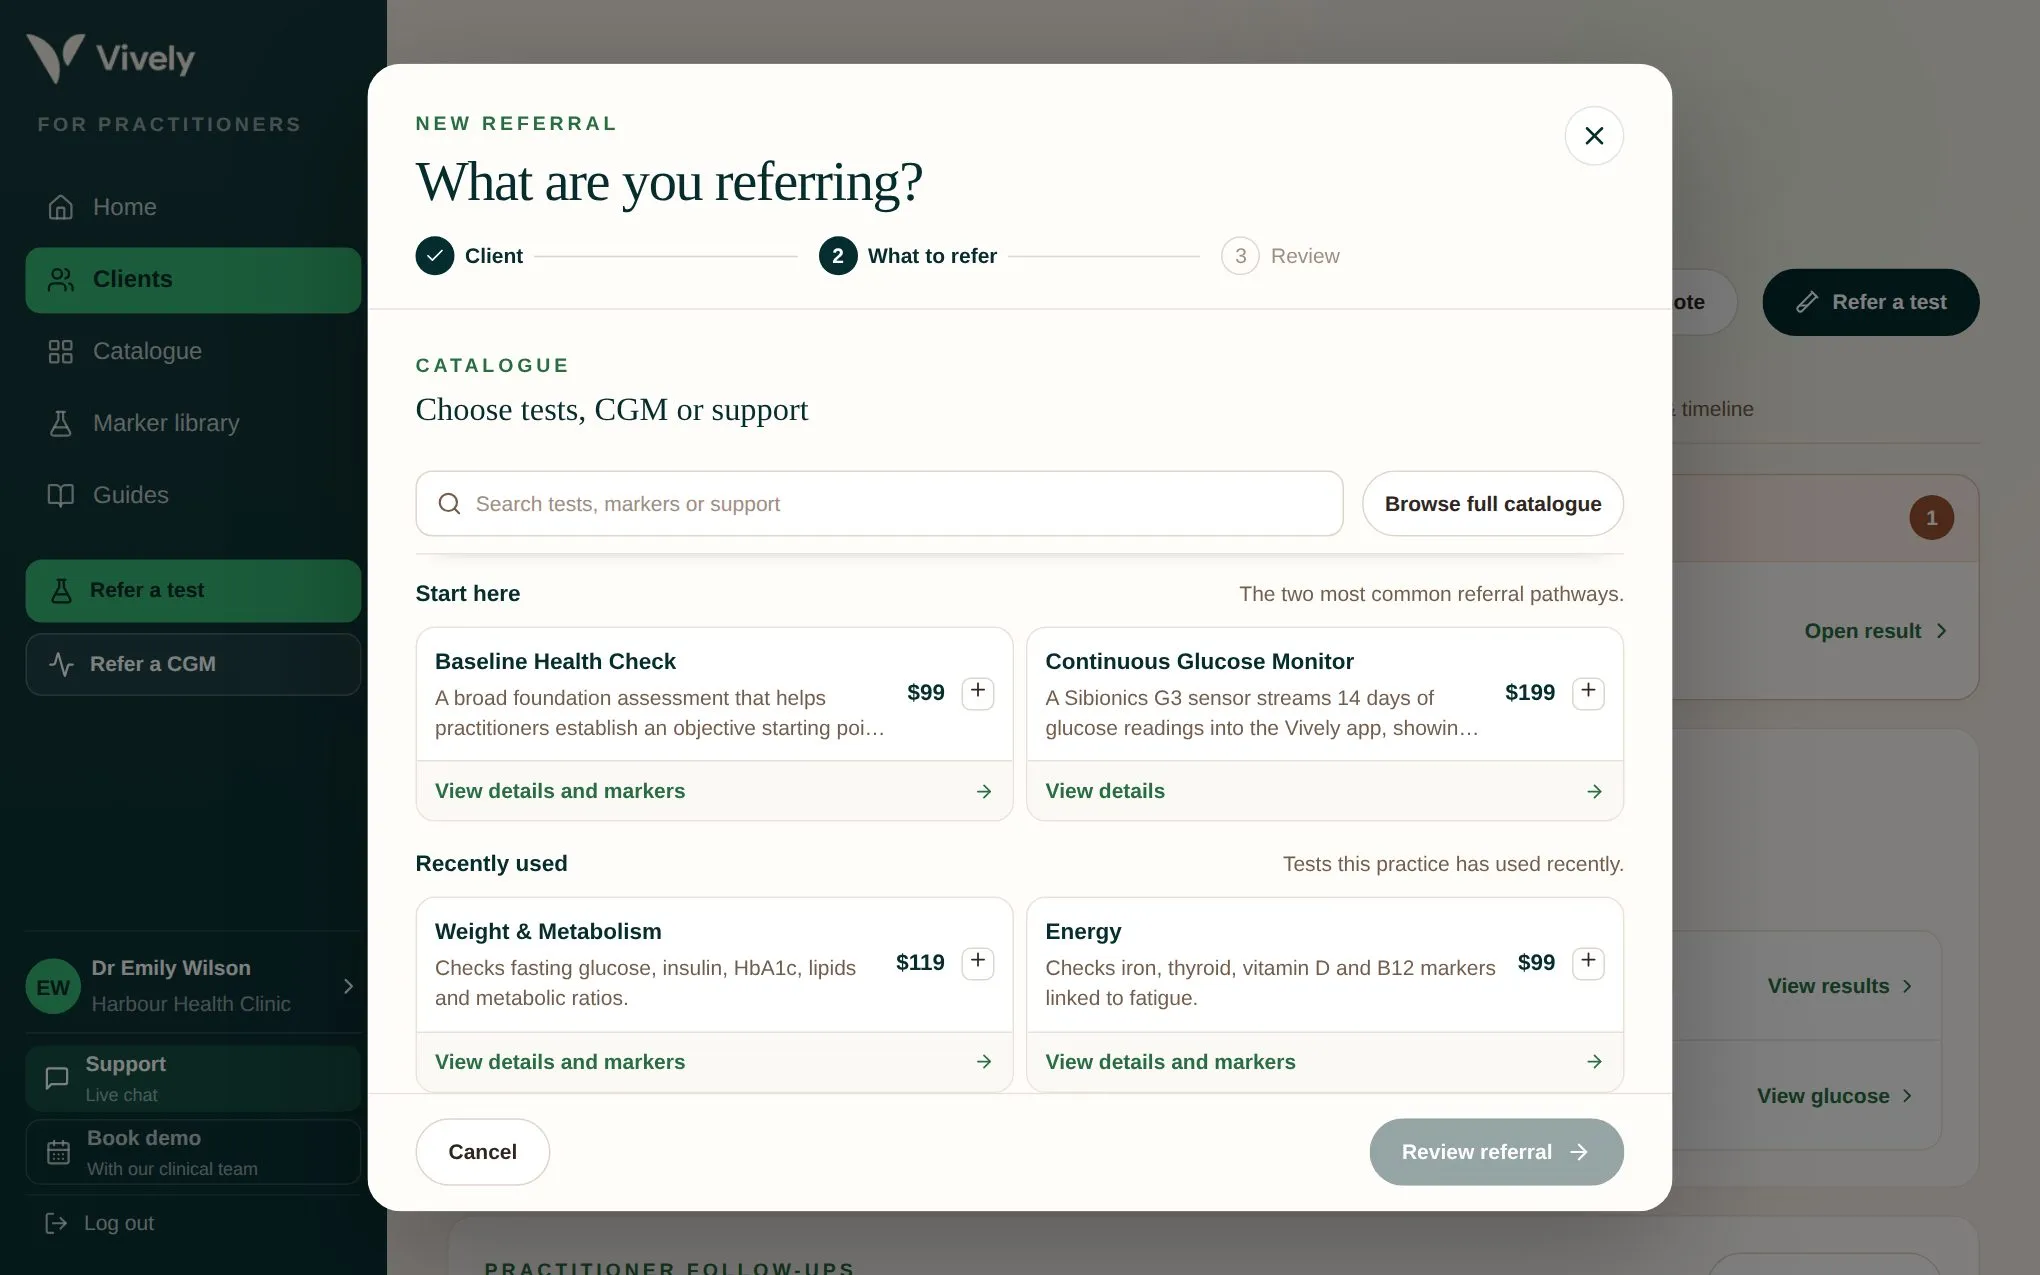Add Baseline Health Check with plus icon
This screenshot has width=2040, height=1275.
pos(977,692)
